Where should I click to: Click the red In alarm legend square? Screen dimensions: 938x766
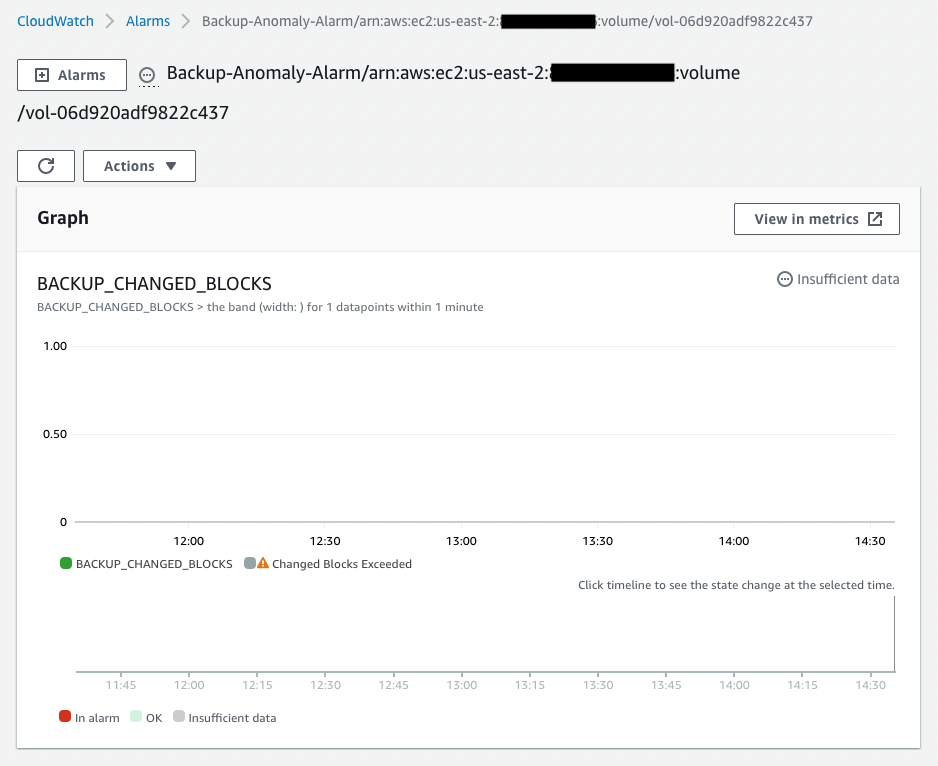click(64, 717)
